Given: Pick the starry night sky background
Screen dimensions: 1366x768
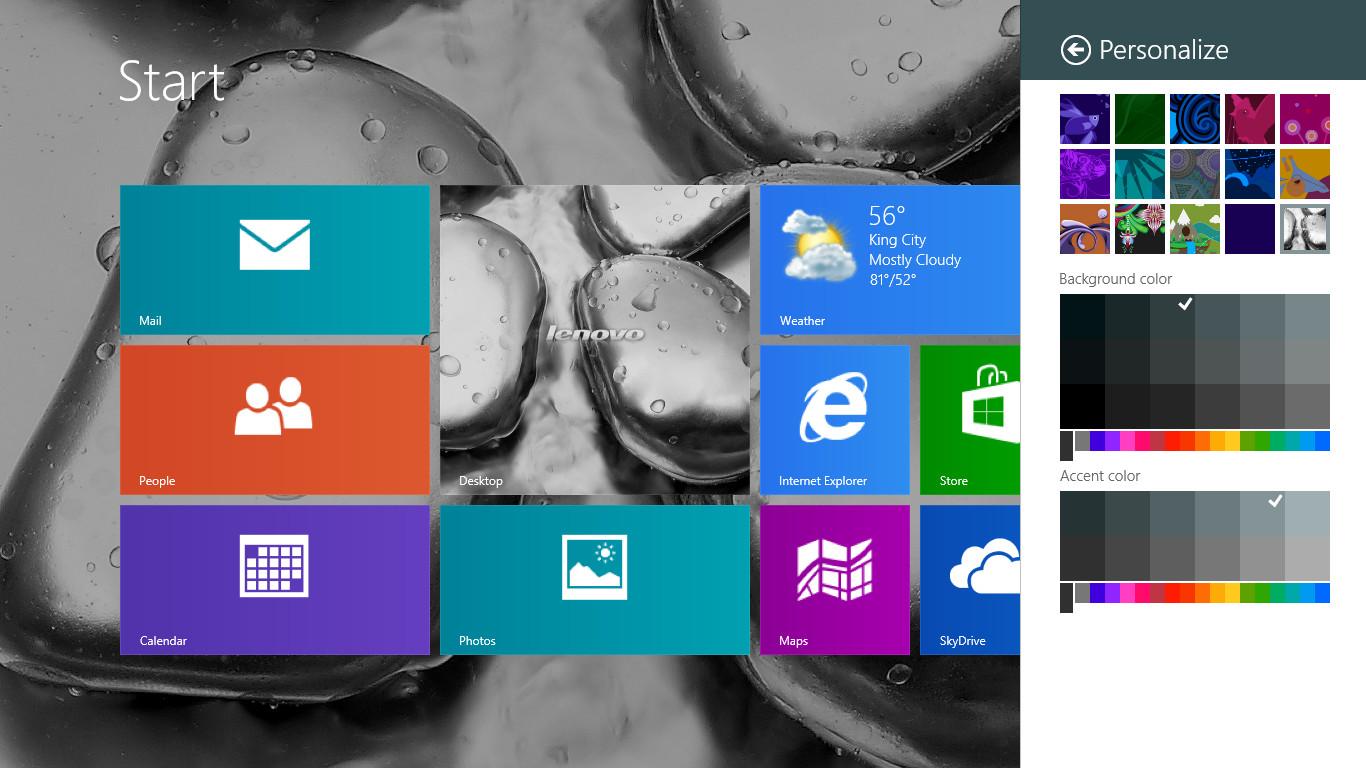Looking at the screenshot, I should 1250,174.
